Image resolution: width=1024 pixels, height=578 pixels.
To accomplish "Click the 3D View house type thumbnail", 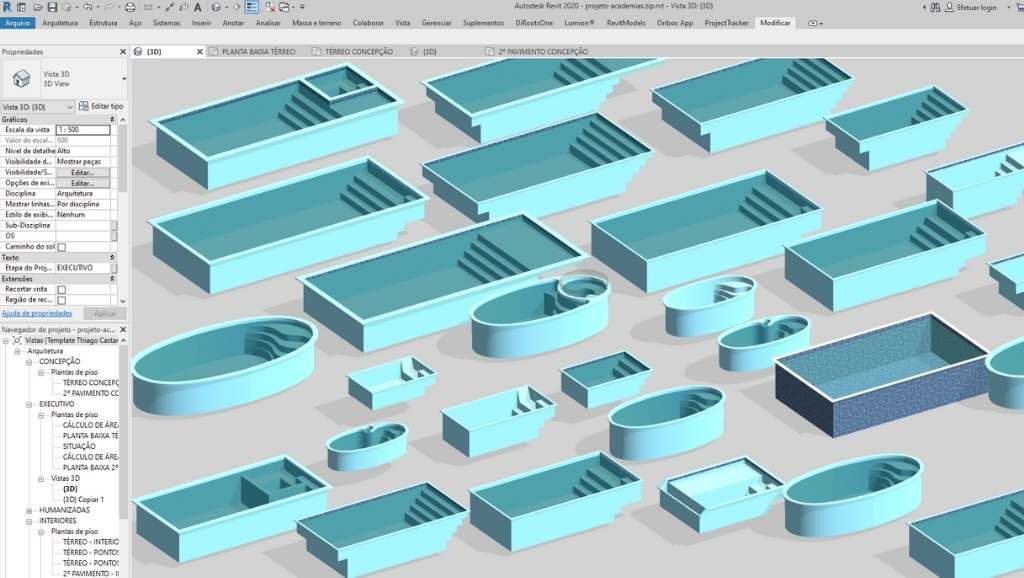I will click(x=19, y=78).
